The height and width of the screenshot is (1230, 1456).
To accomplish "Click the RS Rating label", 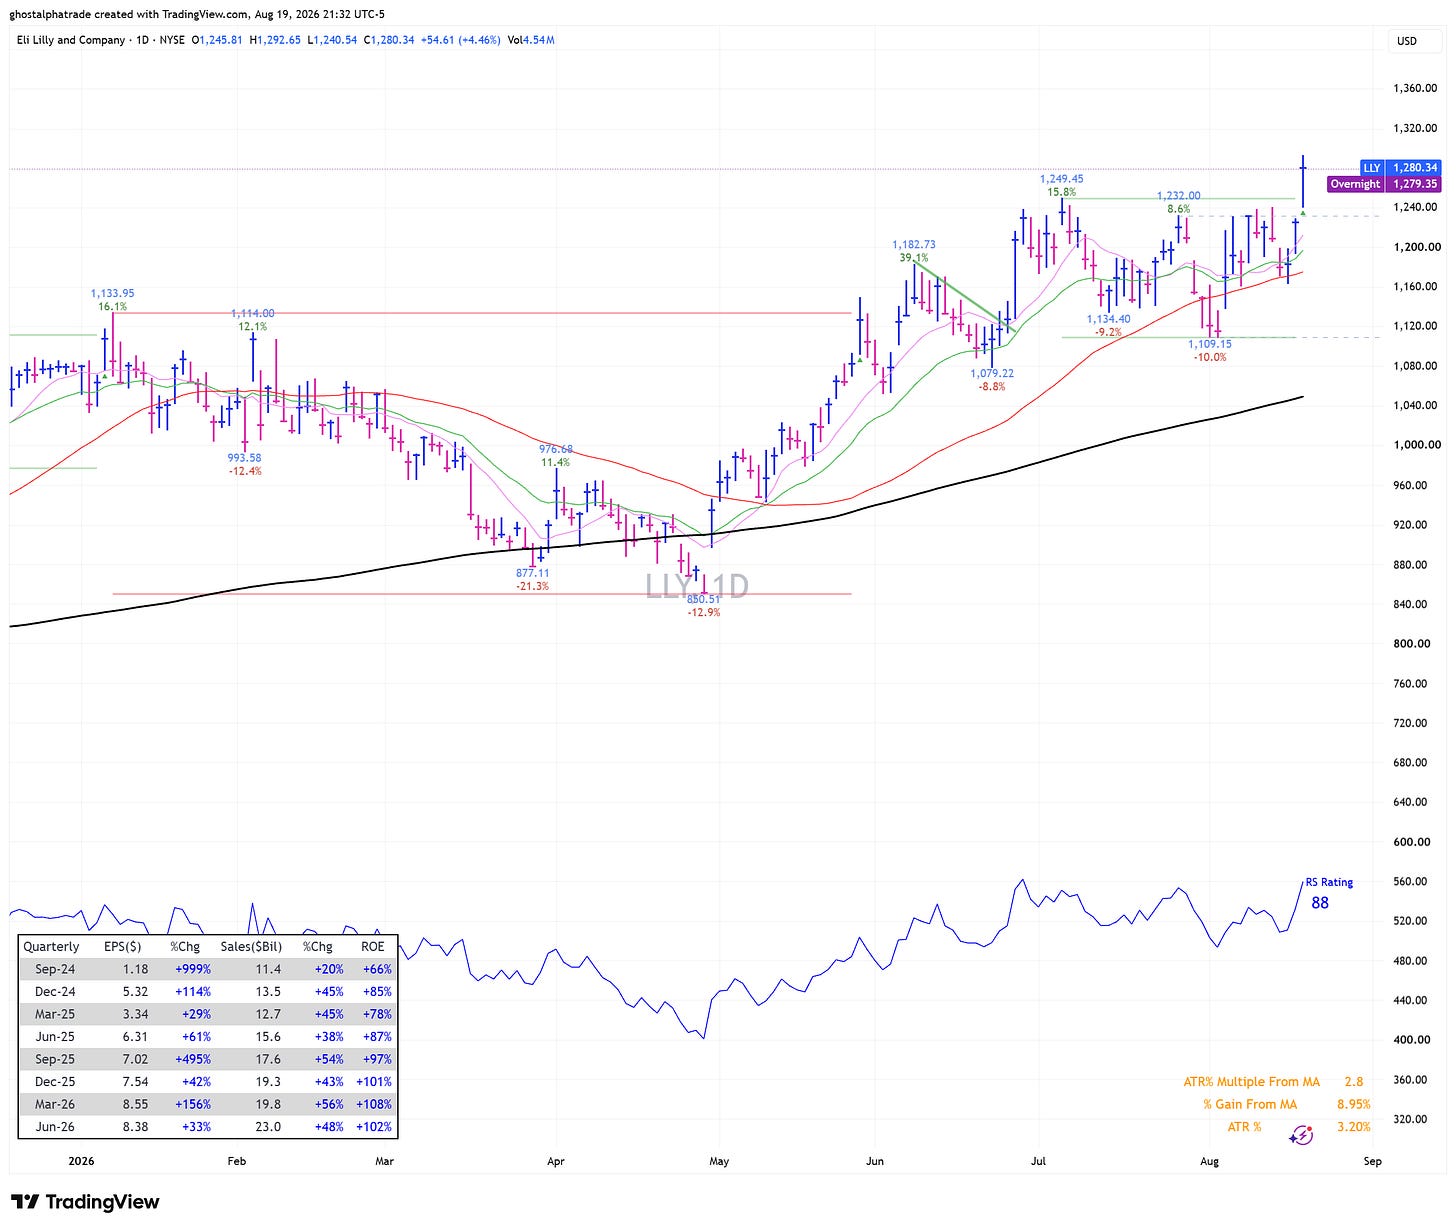I will 1329,882.
